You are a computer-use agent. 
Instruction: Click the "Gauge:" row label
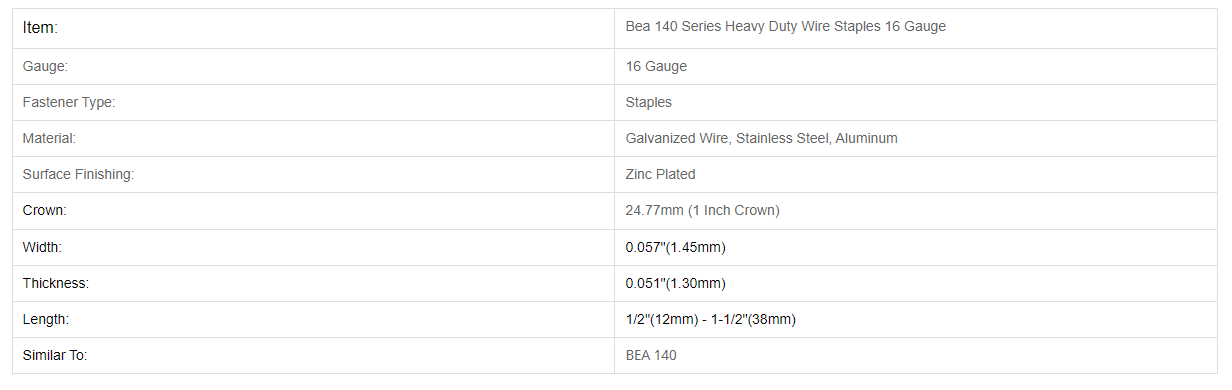(x=45, y=67)
